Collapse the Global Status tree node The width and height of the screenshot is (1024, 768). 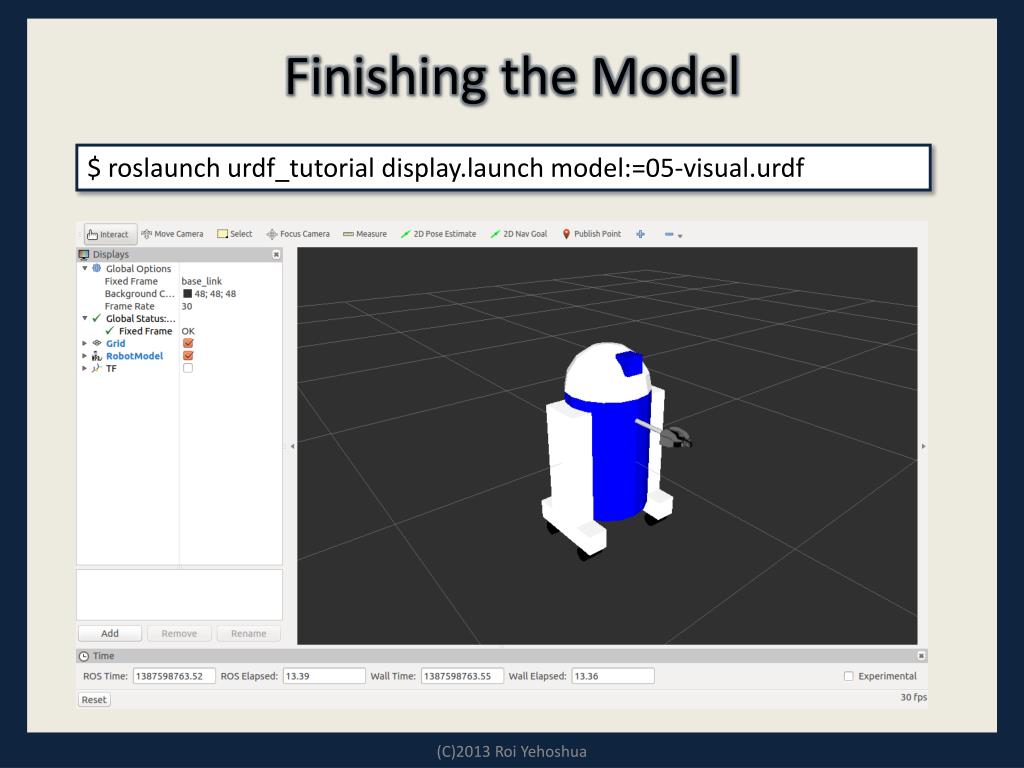(x=84, y=318)
